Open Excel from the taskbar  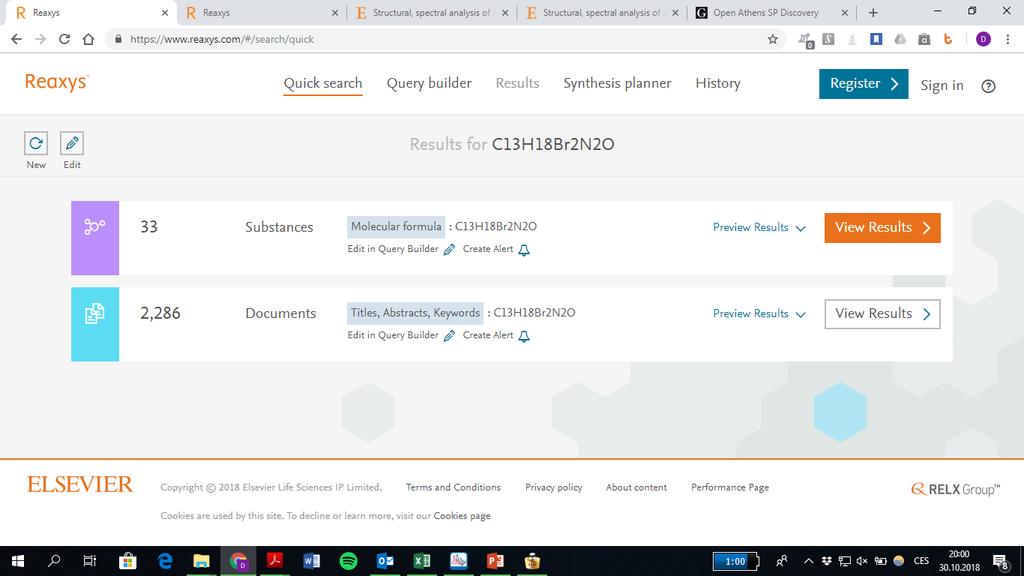(422, 561)
